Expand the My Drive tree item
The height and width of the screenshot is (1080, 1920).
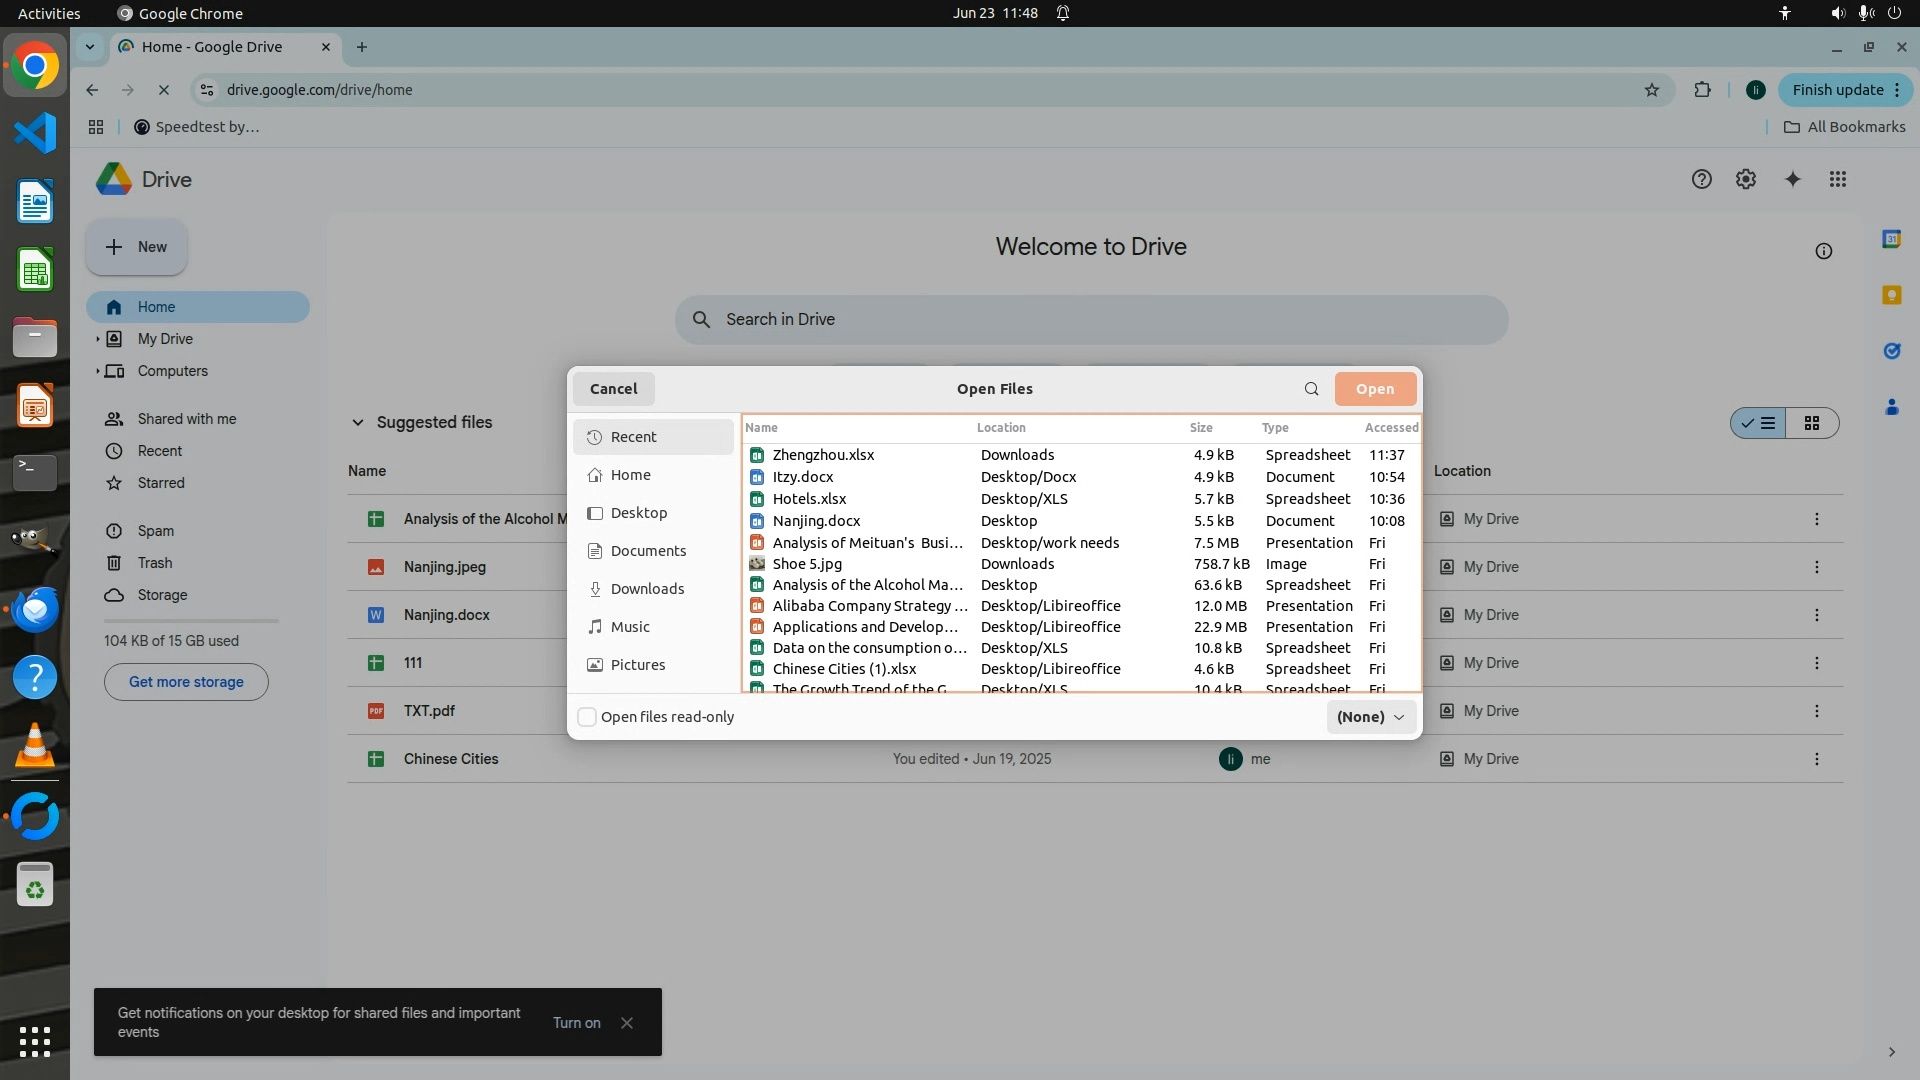98,339
